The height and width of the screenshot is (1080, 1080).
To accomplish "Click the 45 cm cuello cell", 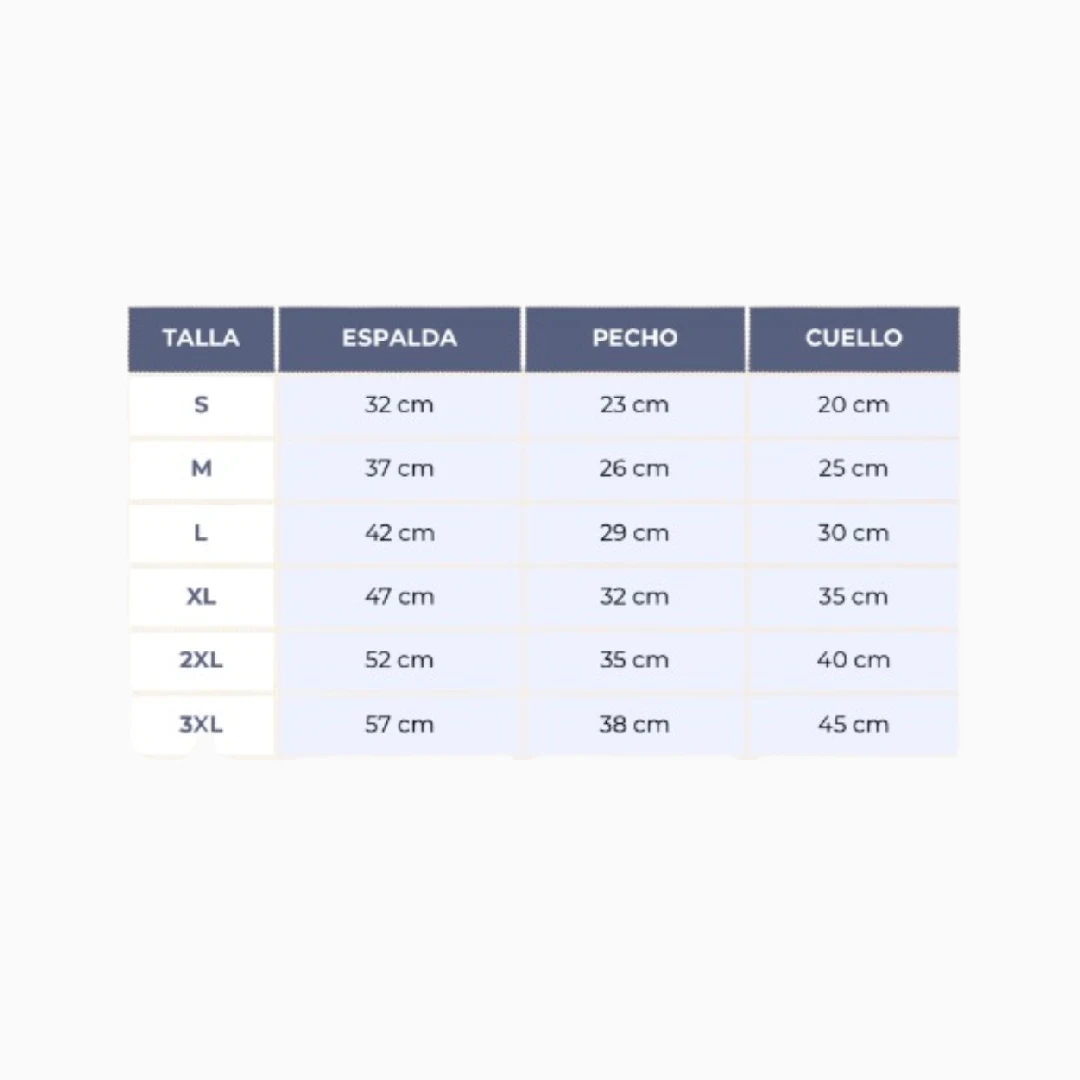I will coord(854,725).
